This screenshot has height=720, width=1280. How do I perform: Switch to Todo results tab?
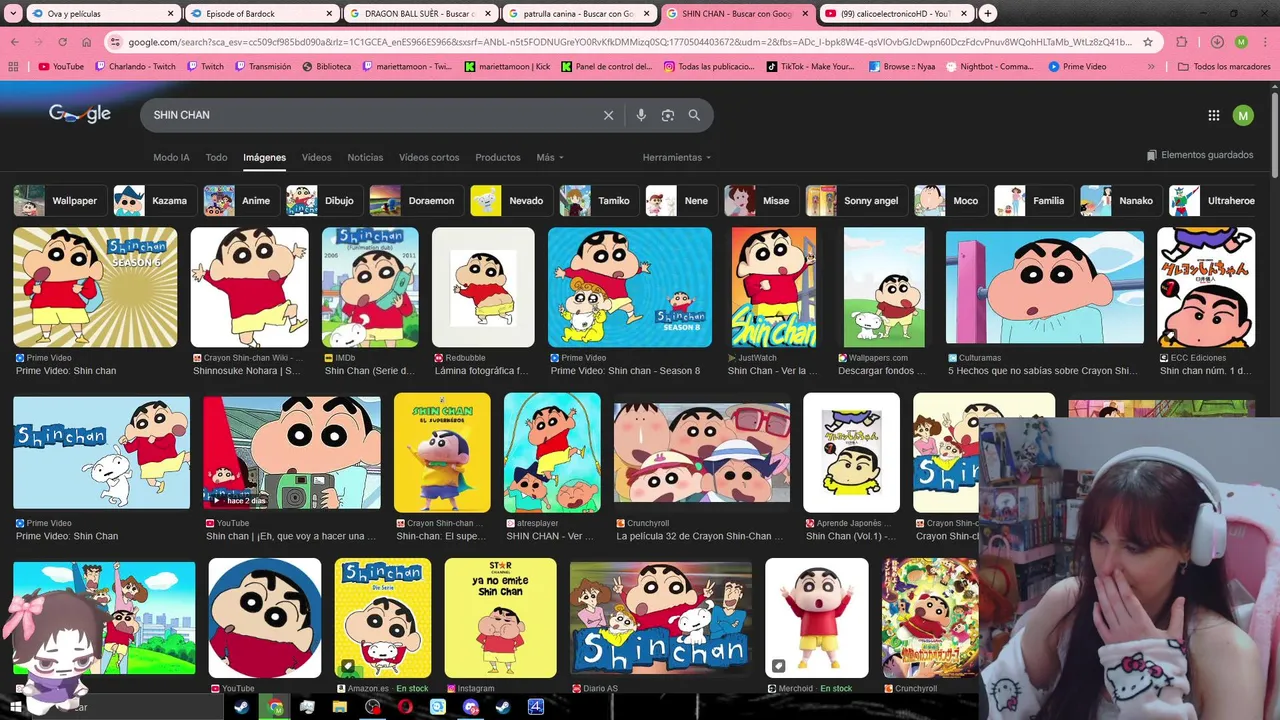click(x=217, y=157)
